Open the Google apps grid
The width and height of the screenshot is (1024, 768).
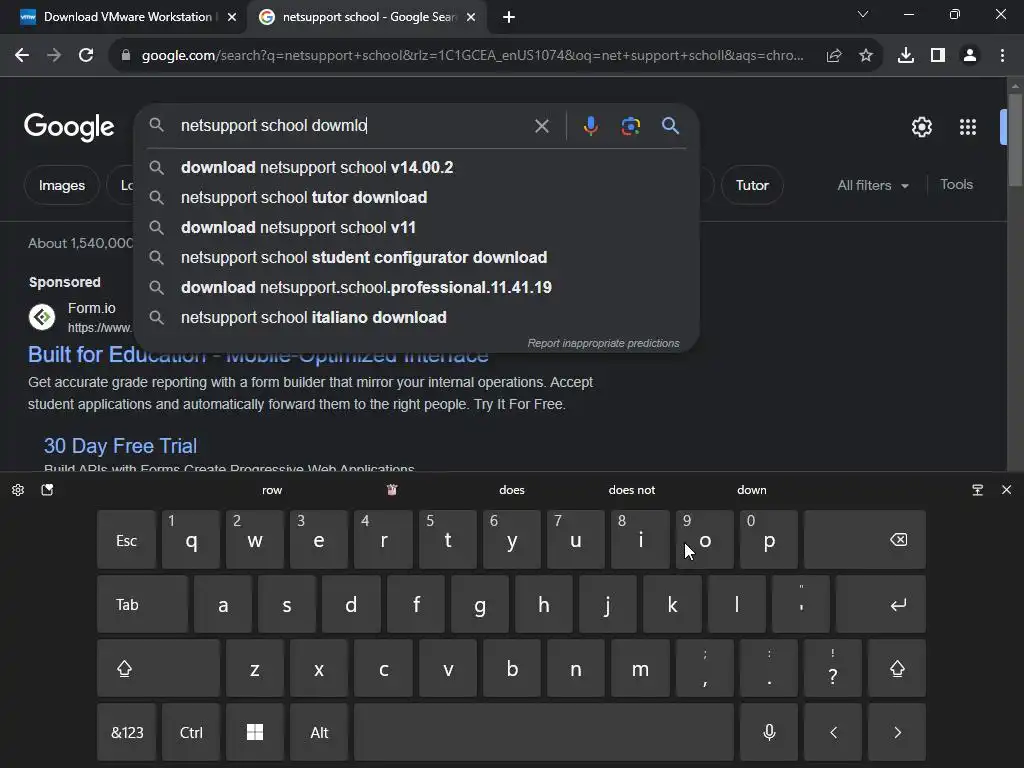click(x=968, y=127)
